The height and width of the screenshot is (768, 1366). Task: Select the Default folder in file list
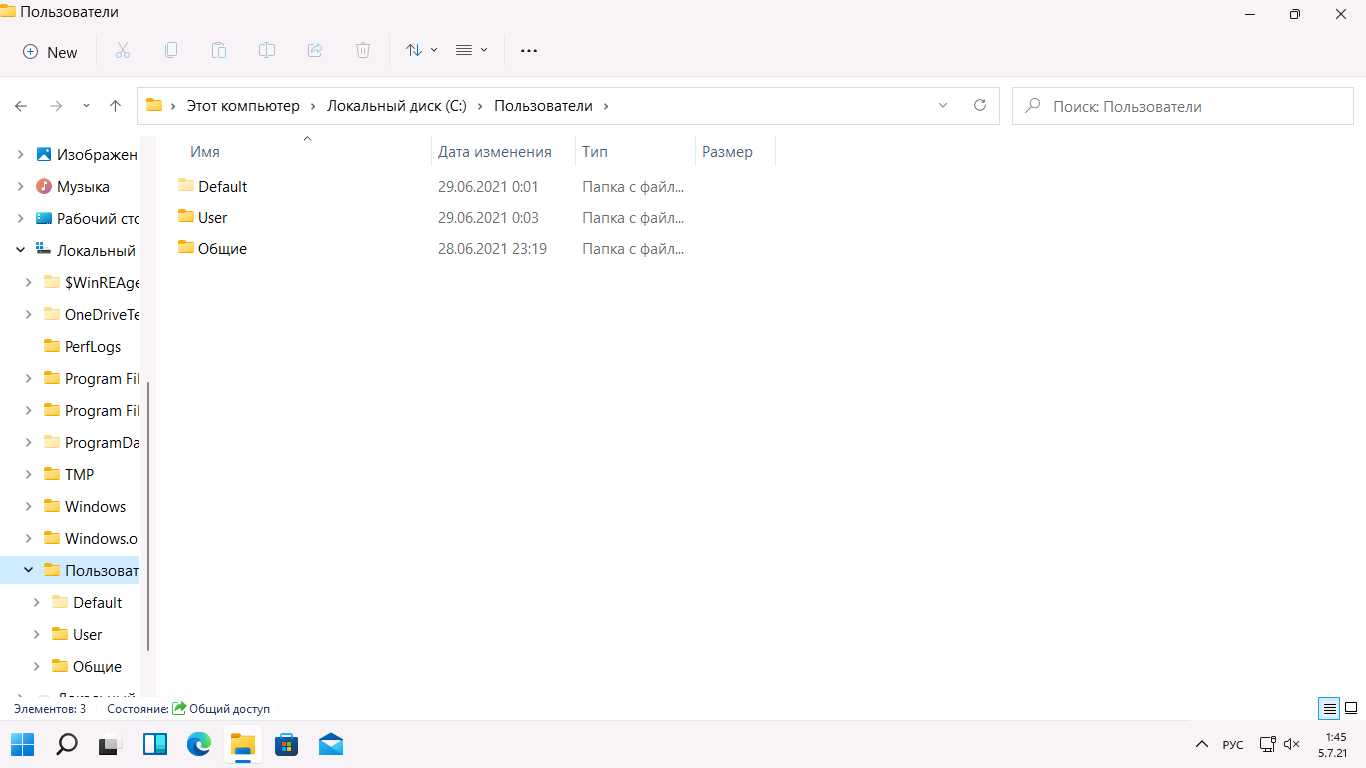pos(222,187)
